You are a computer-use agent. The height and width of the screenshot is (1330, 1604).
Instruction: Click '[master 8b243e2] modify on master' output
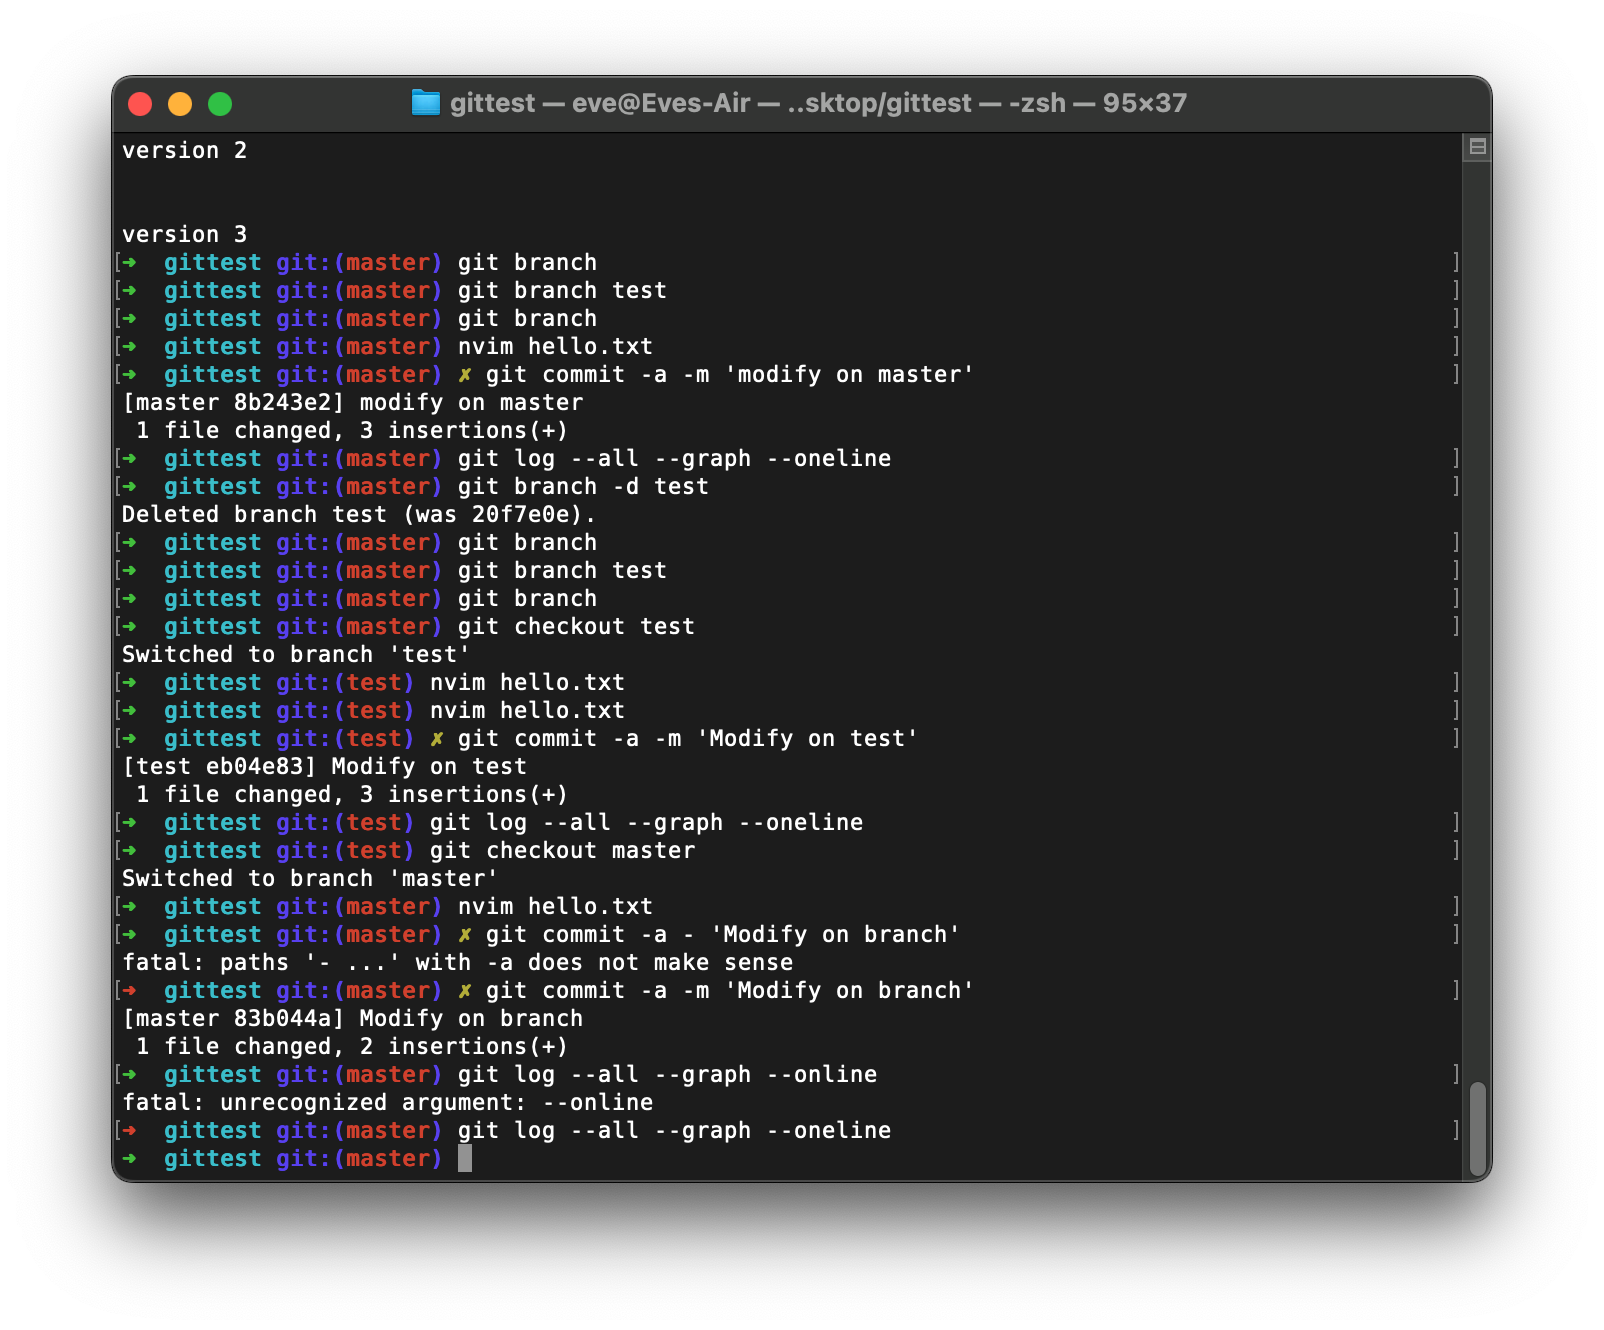352,402
